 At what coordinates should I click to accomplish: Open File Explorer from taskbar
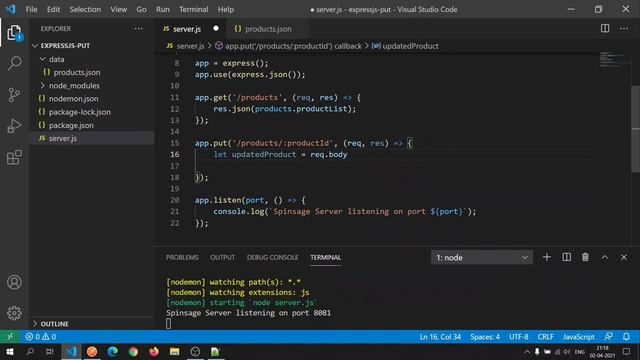(174, 352)
